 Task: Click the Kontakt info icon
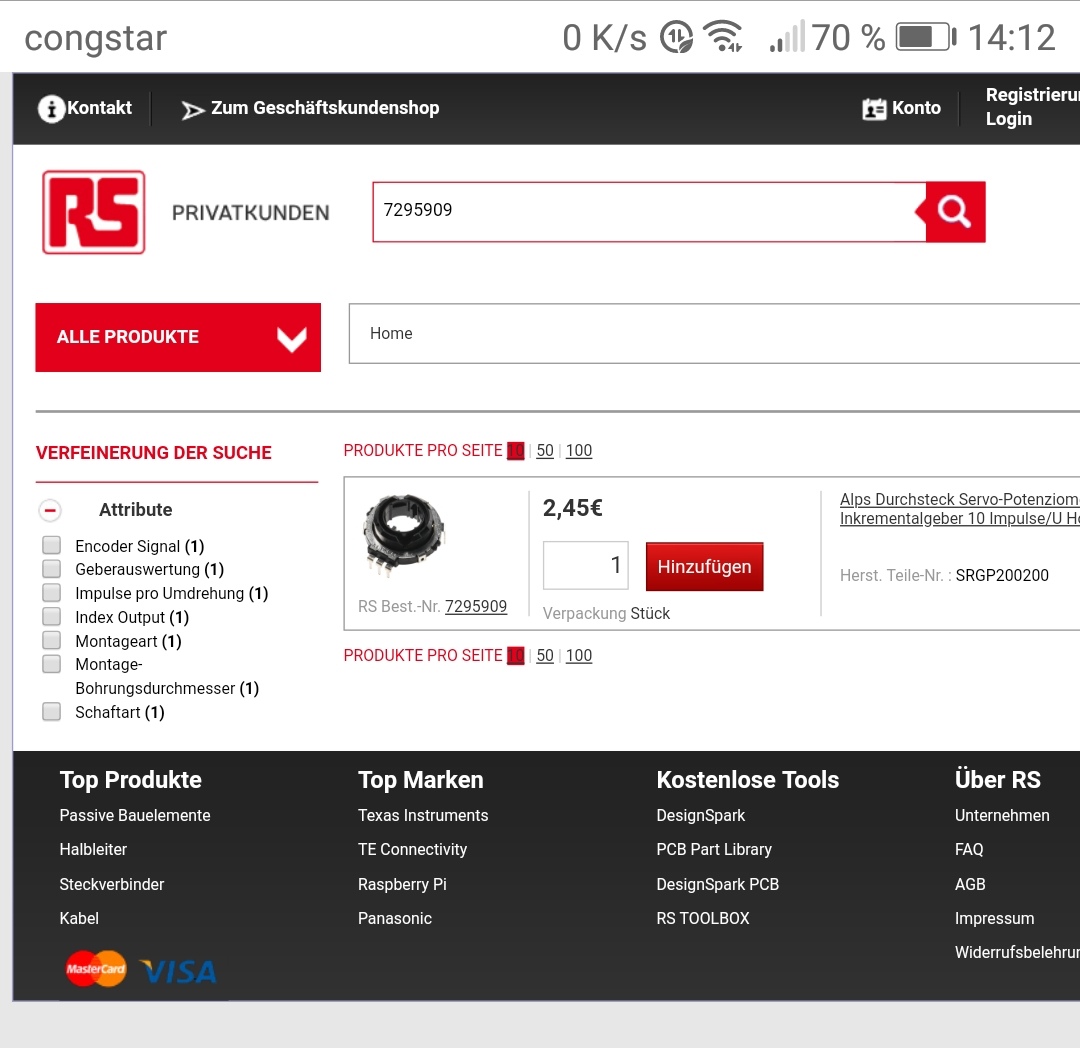pyautogui.click(x=51, y=108)
